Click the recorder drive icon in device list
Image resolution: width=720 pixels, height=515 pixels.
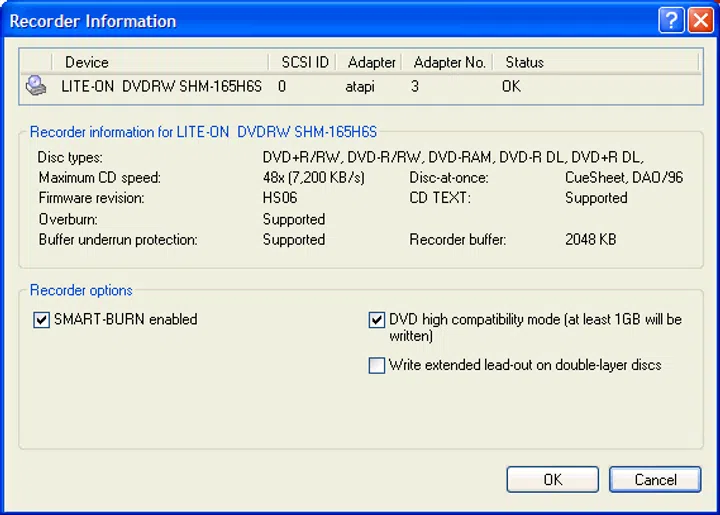35,87
